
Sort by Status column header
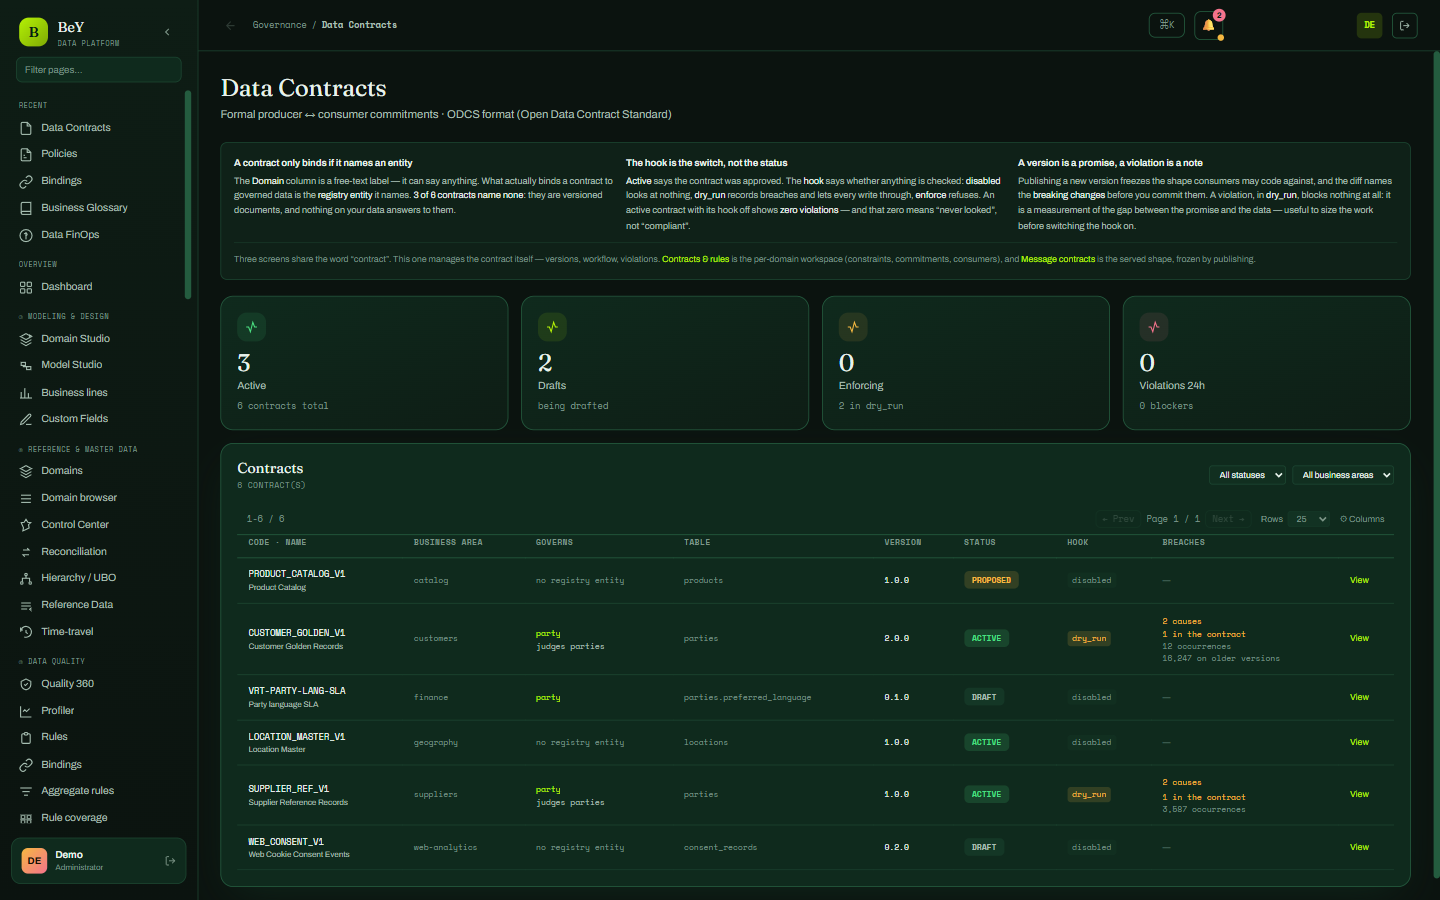tap(979, 543)
